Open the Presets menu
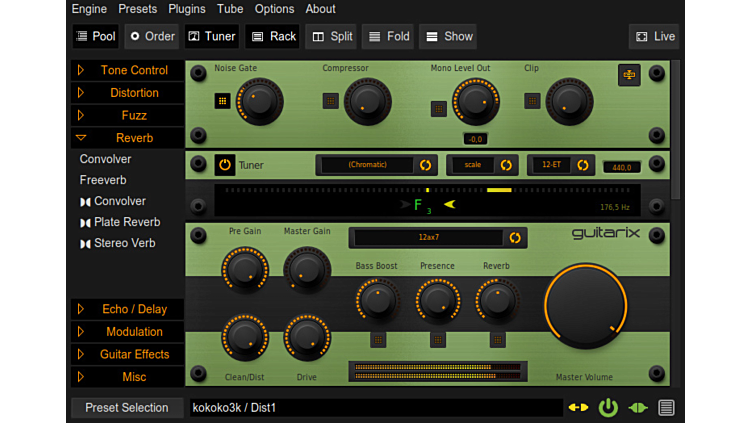Viewport: 752px width, 423px height. (137, 9)
